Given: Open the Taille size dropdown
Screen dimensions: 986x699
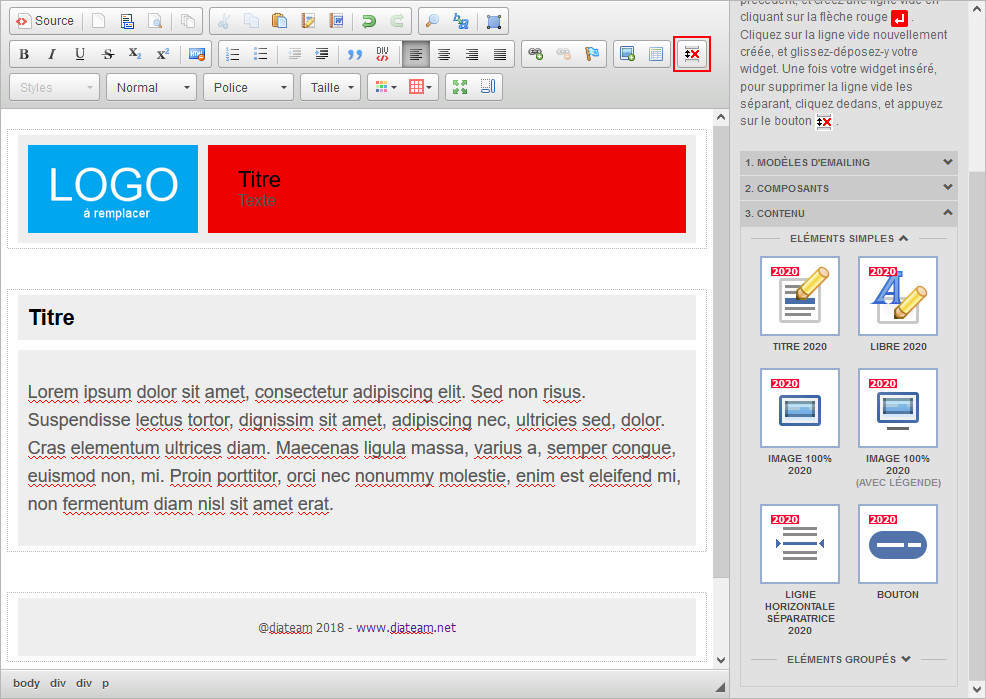Looking at the screenshot, I should (330, 87).
